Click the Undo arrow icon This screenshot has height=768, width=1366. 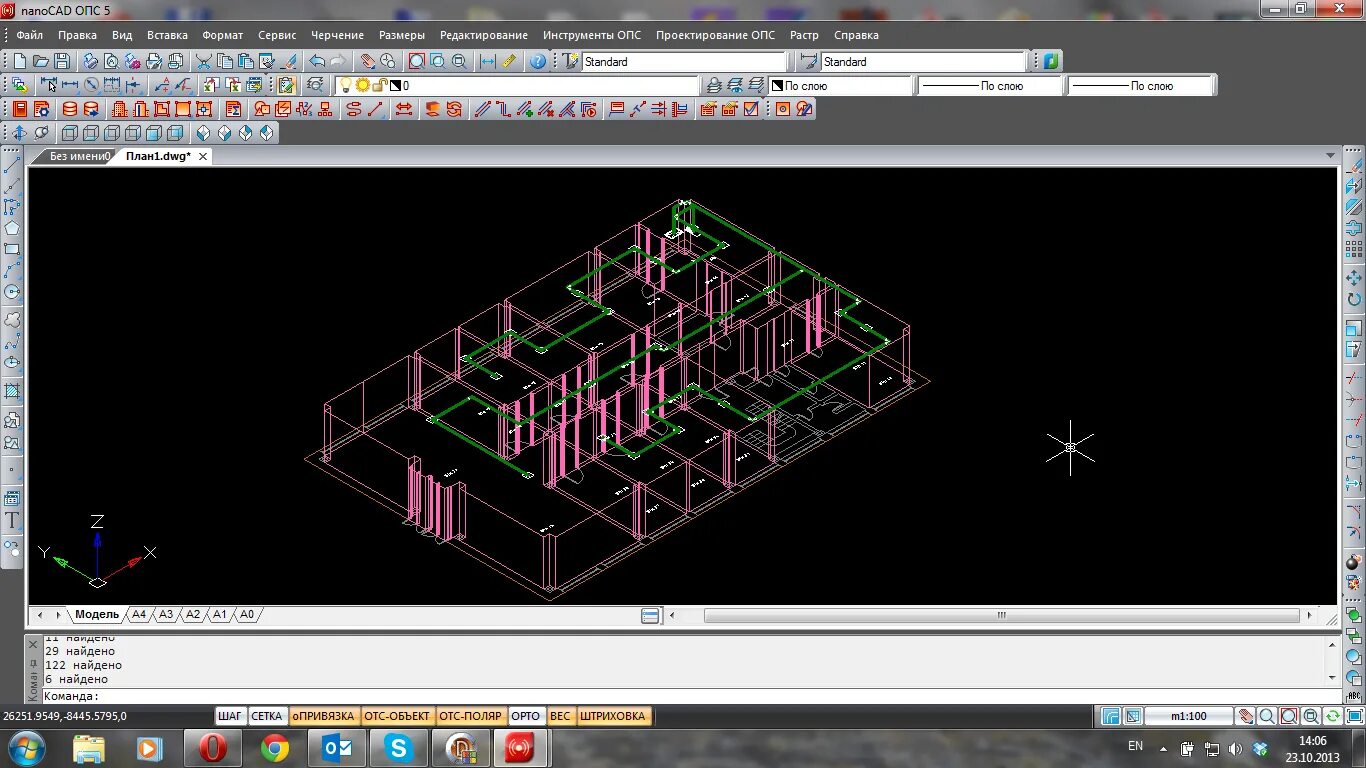317,61
